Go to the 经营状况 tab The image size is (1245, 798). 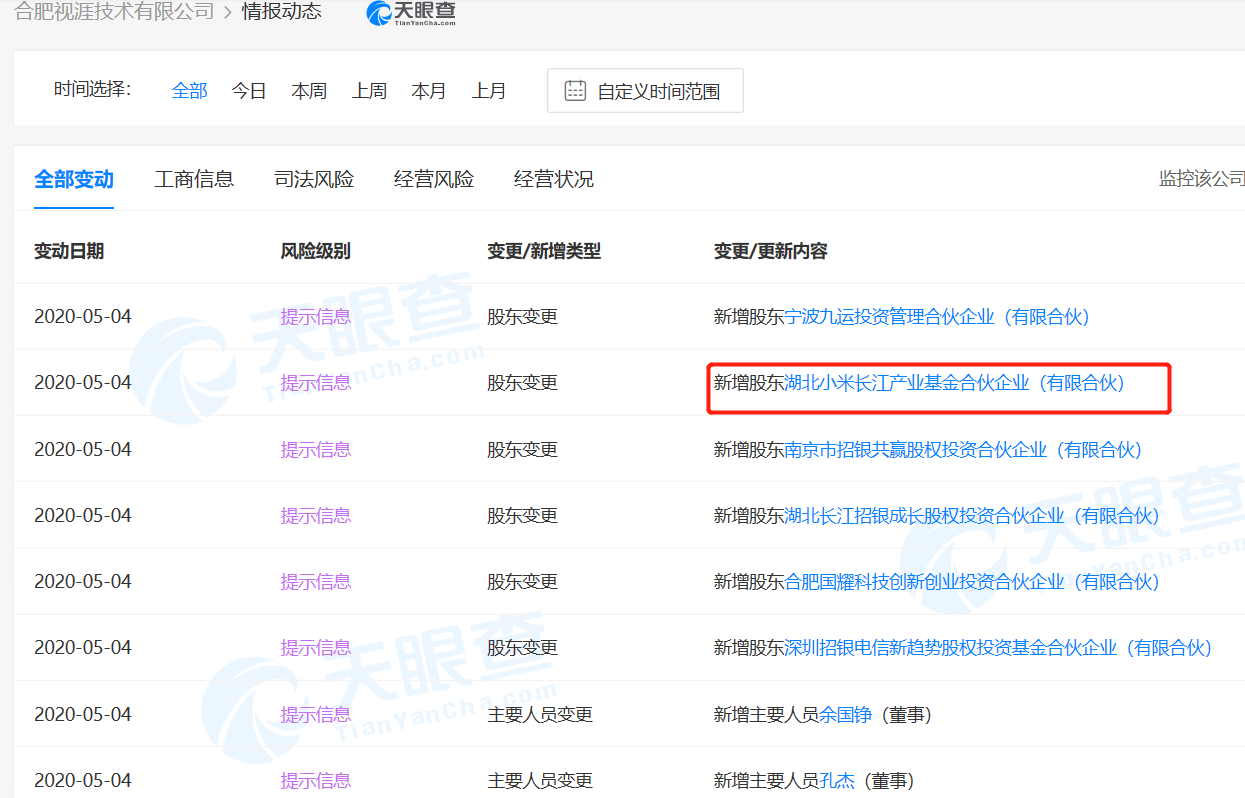point(554,180)
